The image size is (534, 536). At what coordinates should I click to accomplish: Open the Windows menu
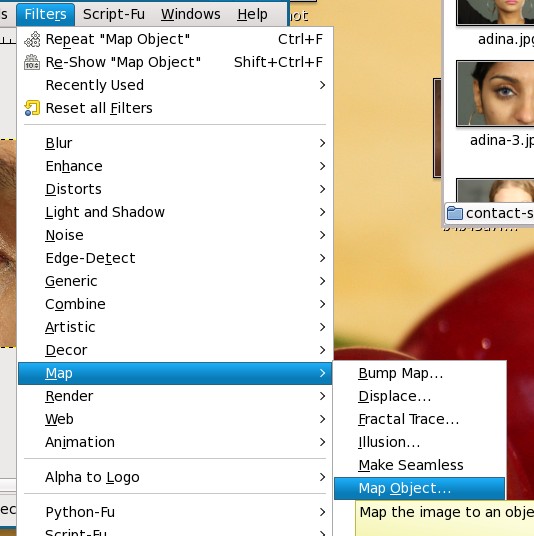point(191,14)
